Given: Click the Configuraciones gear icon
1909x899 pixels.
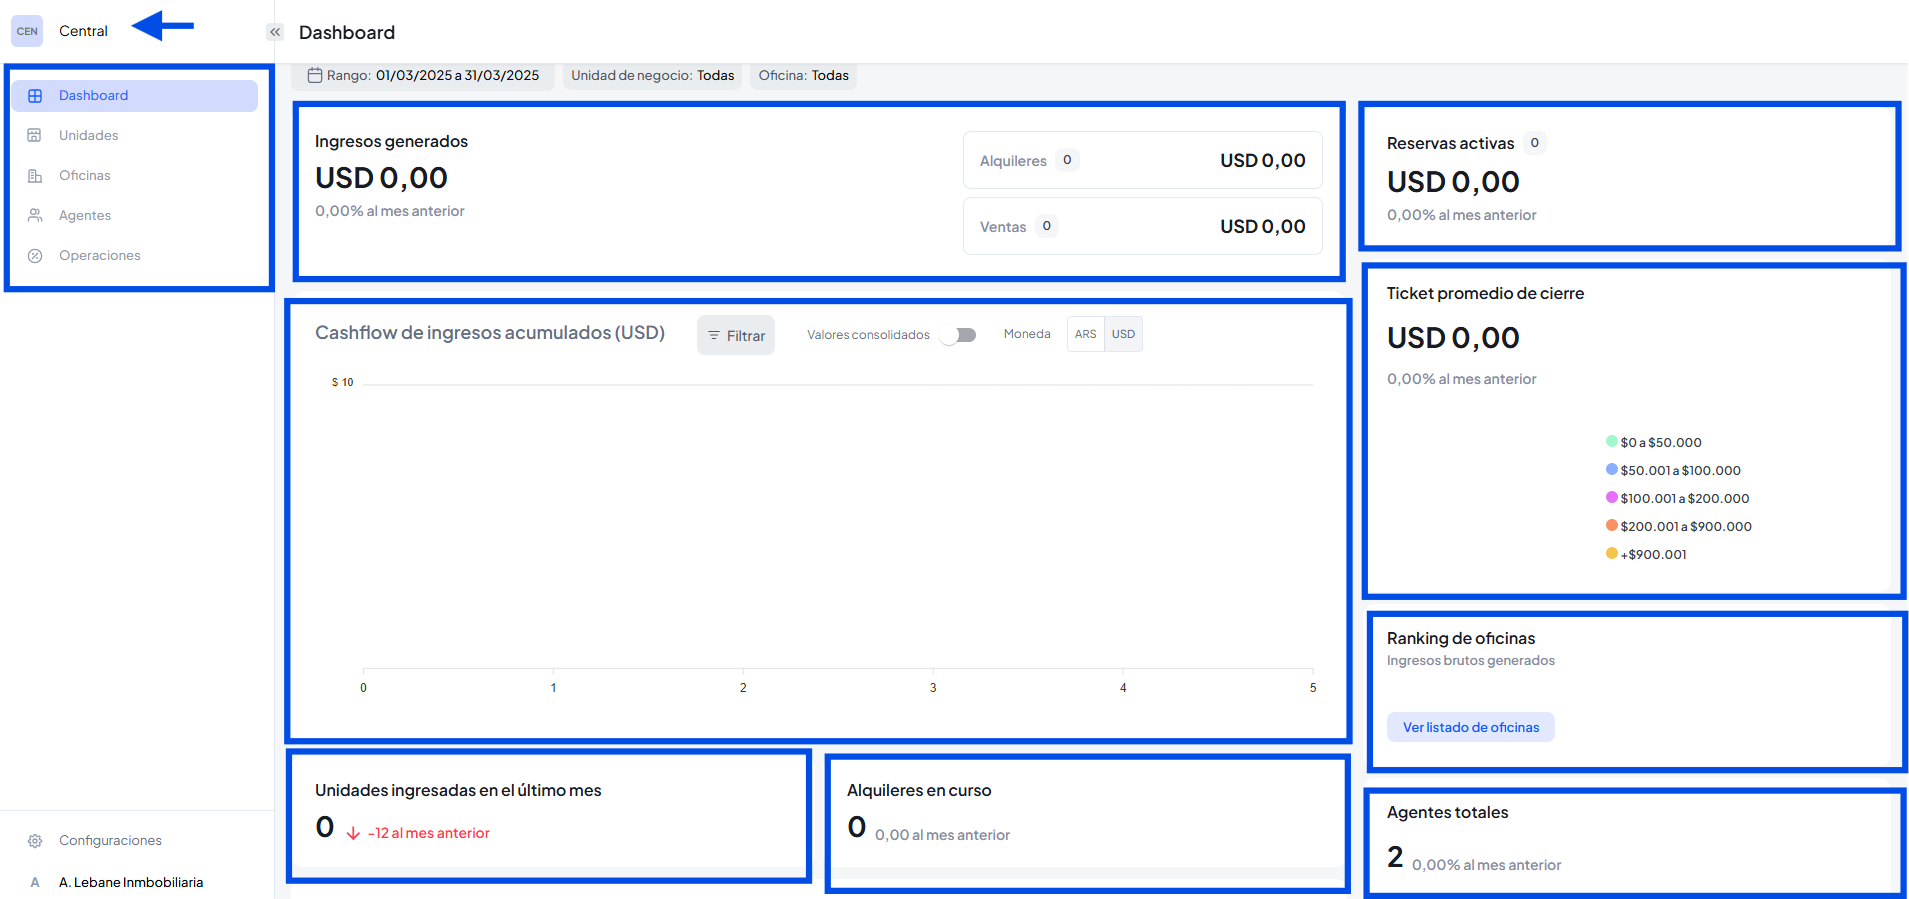Looking at the screenshot, I should 35,841.
